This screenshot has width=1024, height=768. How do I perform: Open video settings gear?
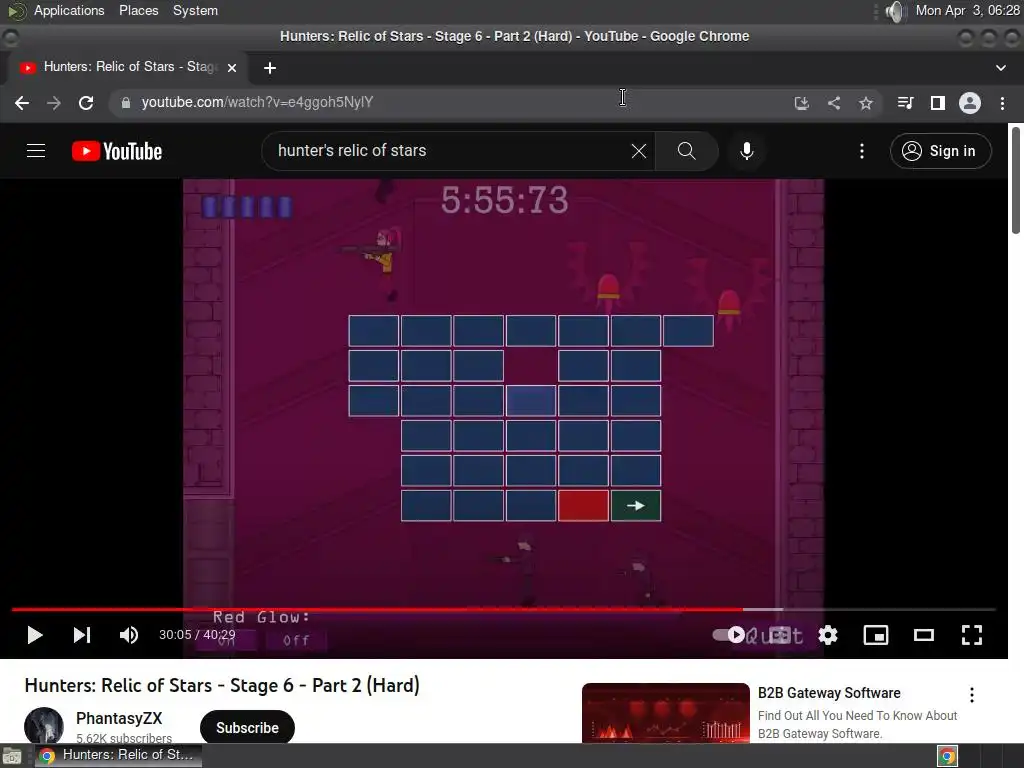coord(828,635)
